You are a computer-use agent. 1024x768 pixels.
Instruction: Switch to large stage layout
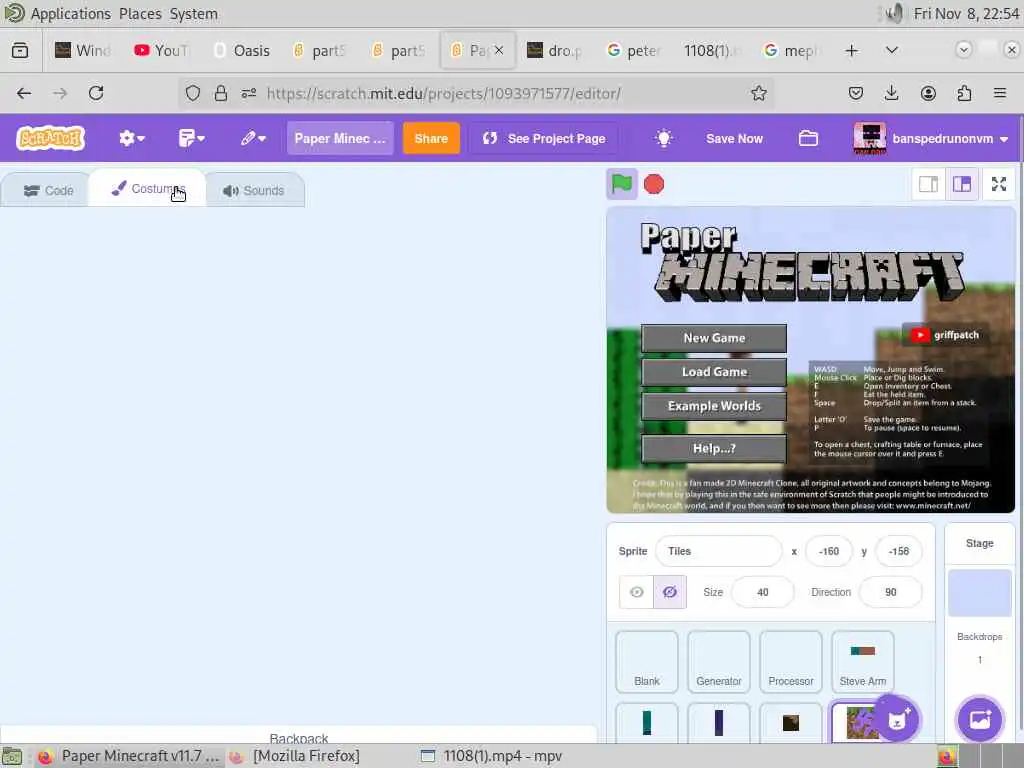pyautogui.click(x=961, y=184)
